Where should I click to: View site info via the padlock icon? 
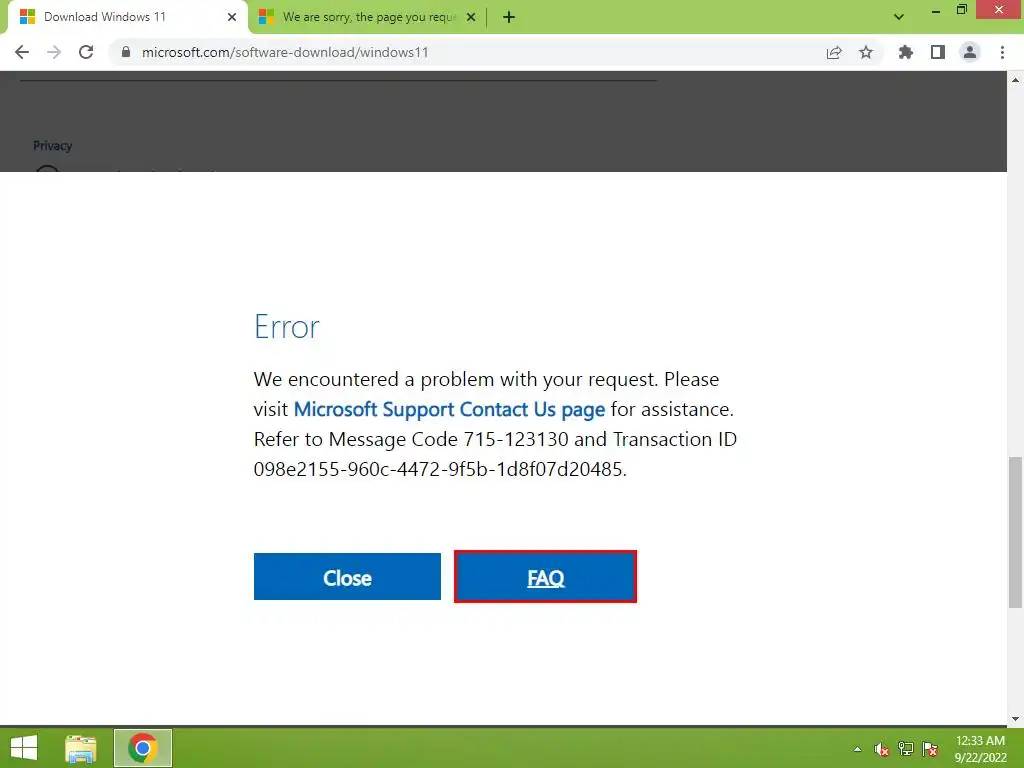pos(126,52)
